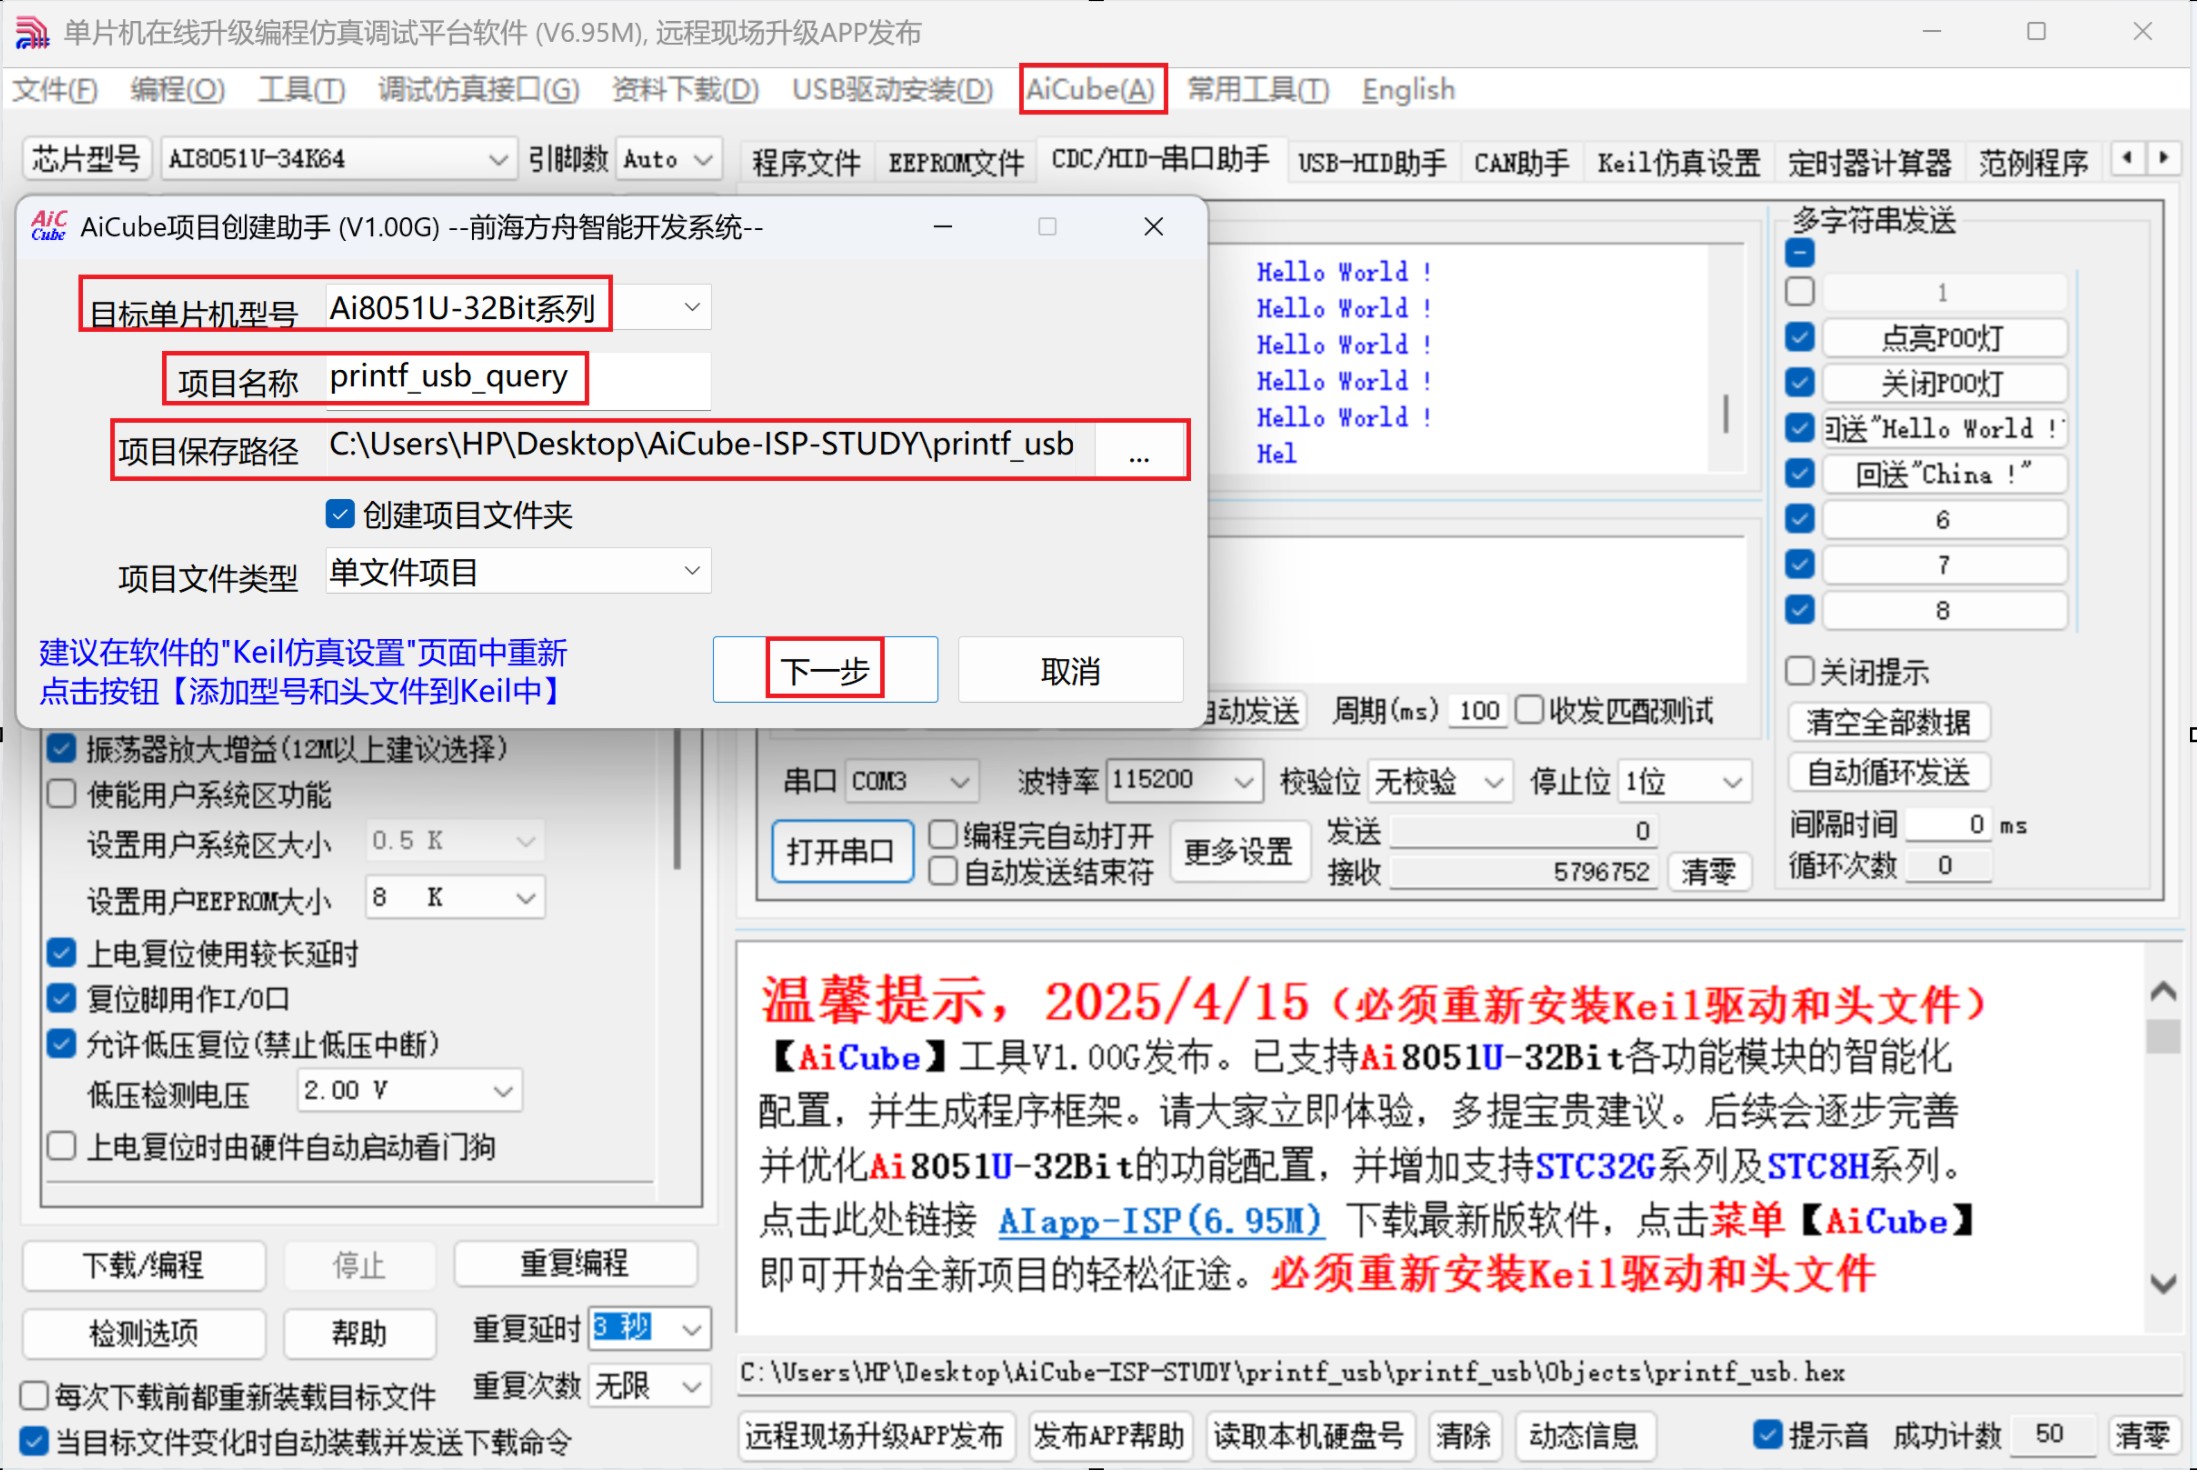Click the 间隔时间 ms input field
The image size is (2197, 1470).
point(1948,824)
